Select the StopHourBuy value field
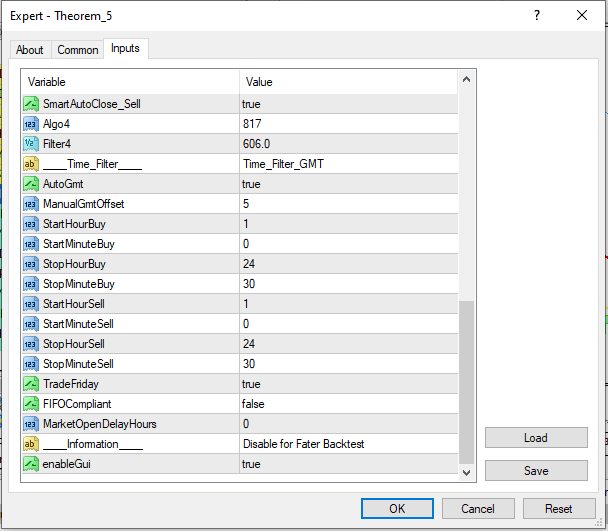The height and width of the screenshot is (531, 608). pyautogui.click(x=348, y=264)
